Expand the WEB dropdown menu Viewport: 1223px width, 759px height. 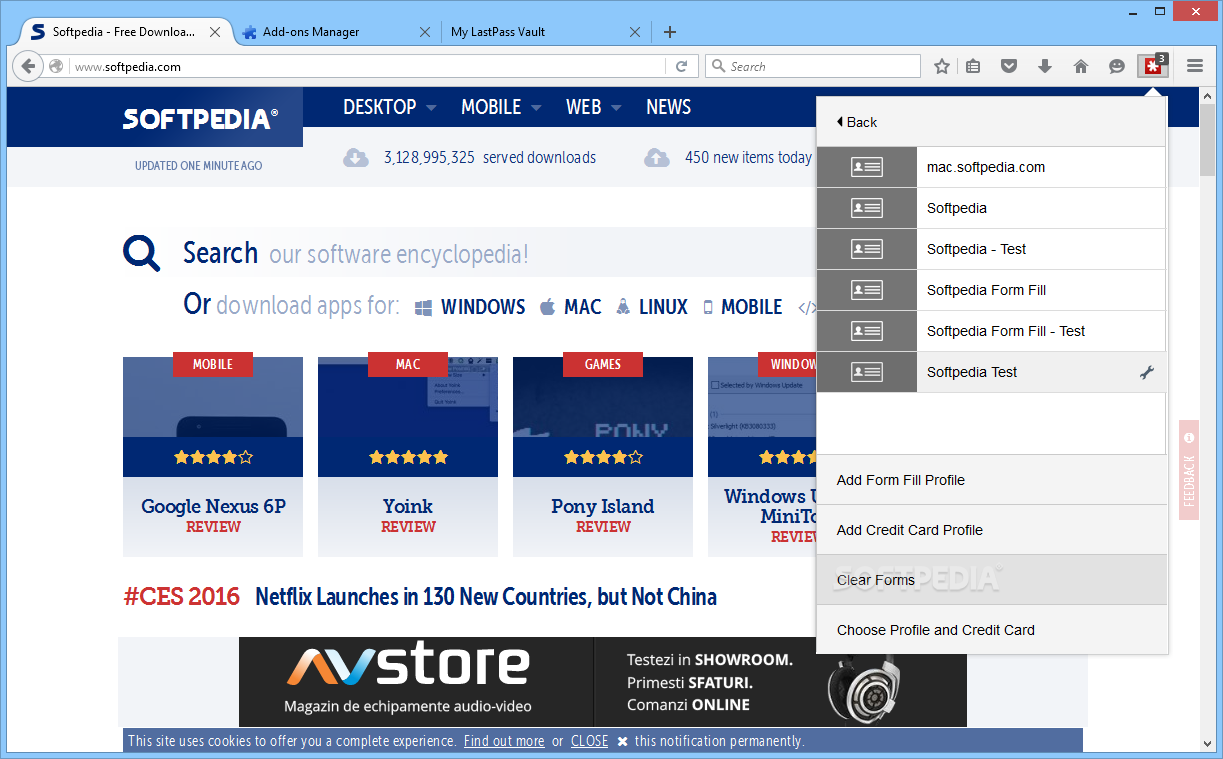[x=594, y=107]
